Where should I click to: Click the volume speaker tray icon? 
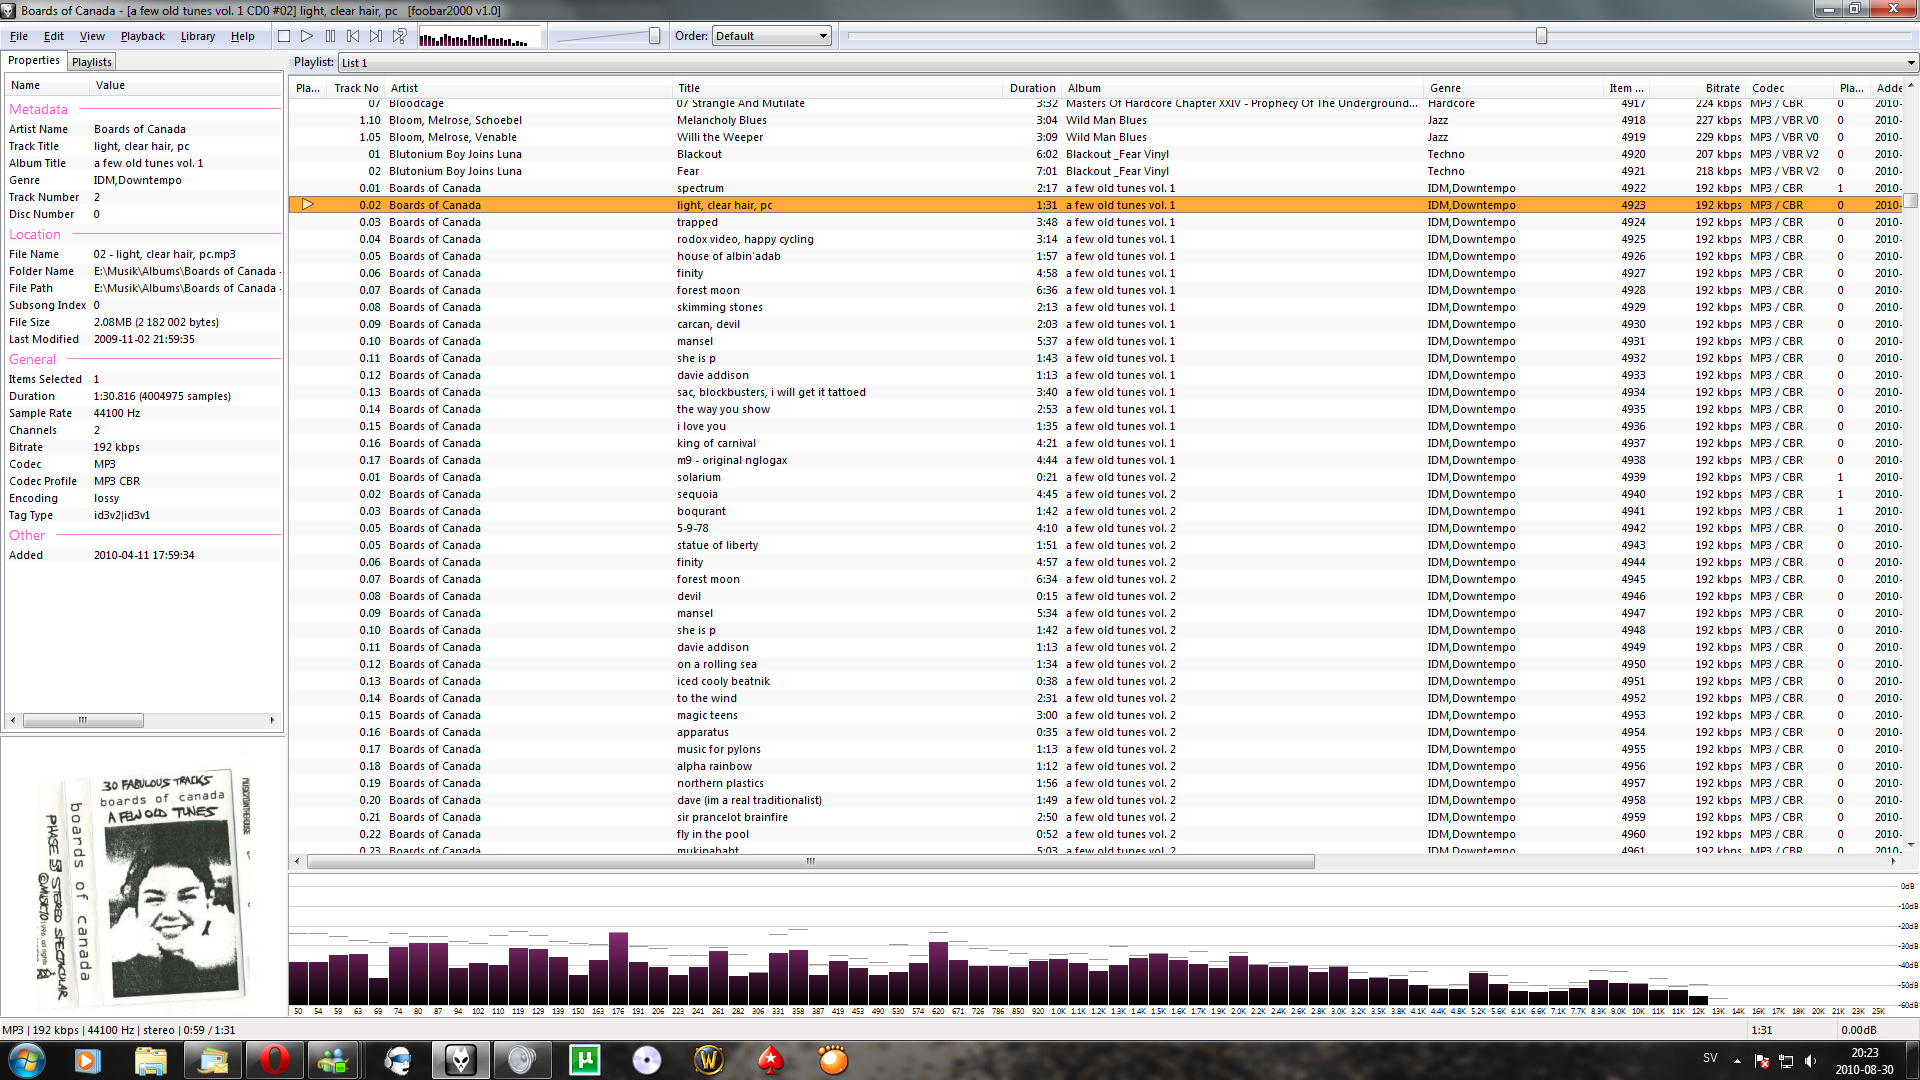click(x=1810, y=1061)
